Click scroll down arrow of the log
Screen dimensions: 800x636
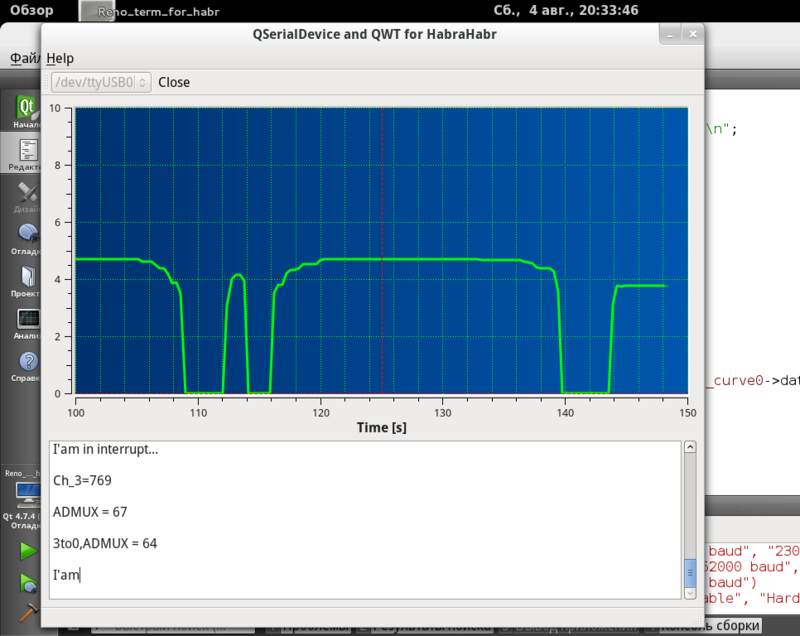tap(690, 593)
